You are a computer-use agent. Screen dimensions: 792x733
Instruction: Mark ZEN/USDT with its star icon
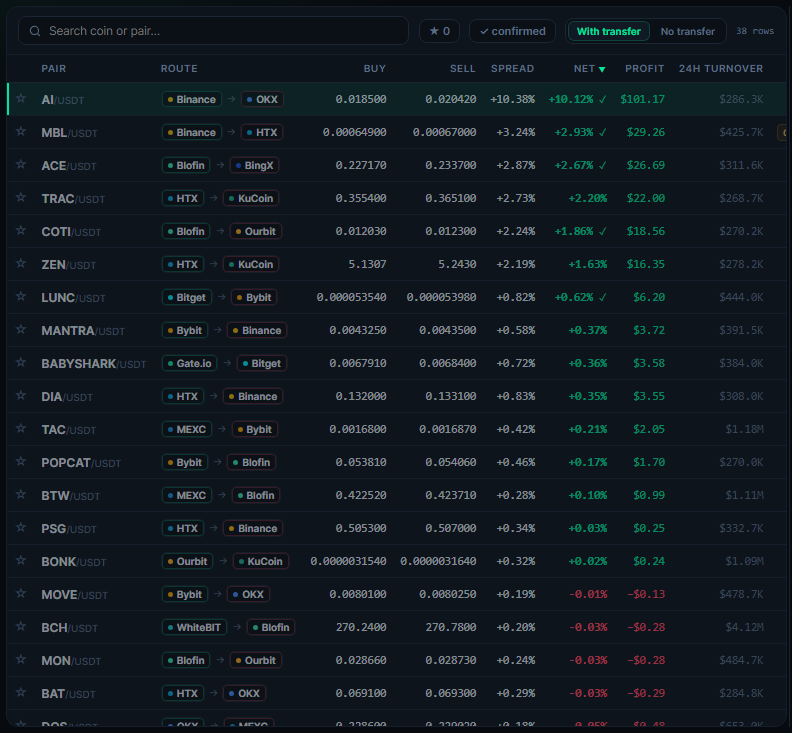pos(21,264)
